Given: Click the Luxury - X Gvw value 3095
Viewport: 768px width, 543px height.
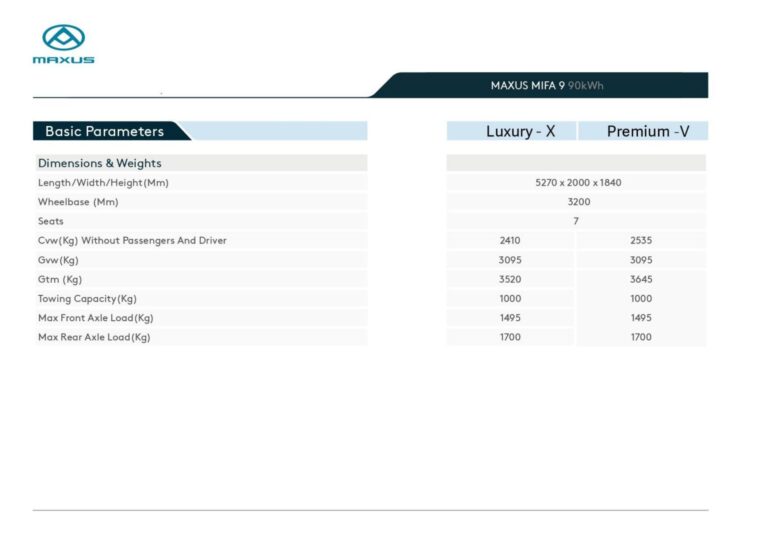Looking at the screenshot, I should [x=510, y=260].
